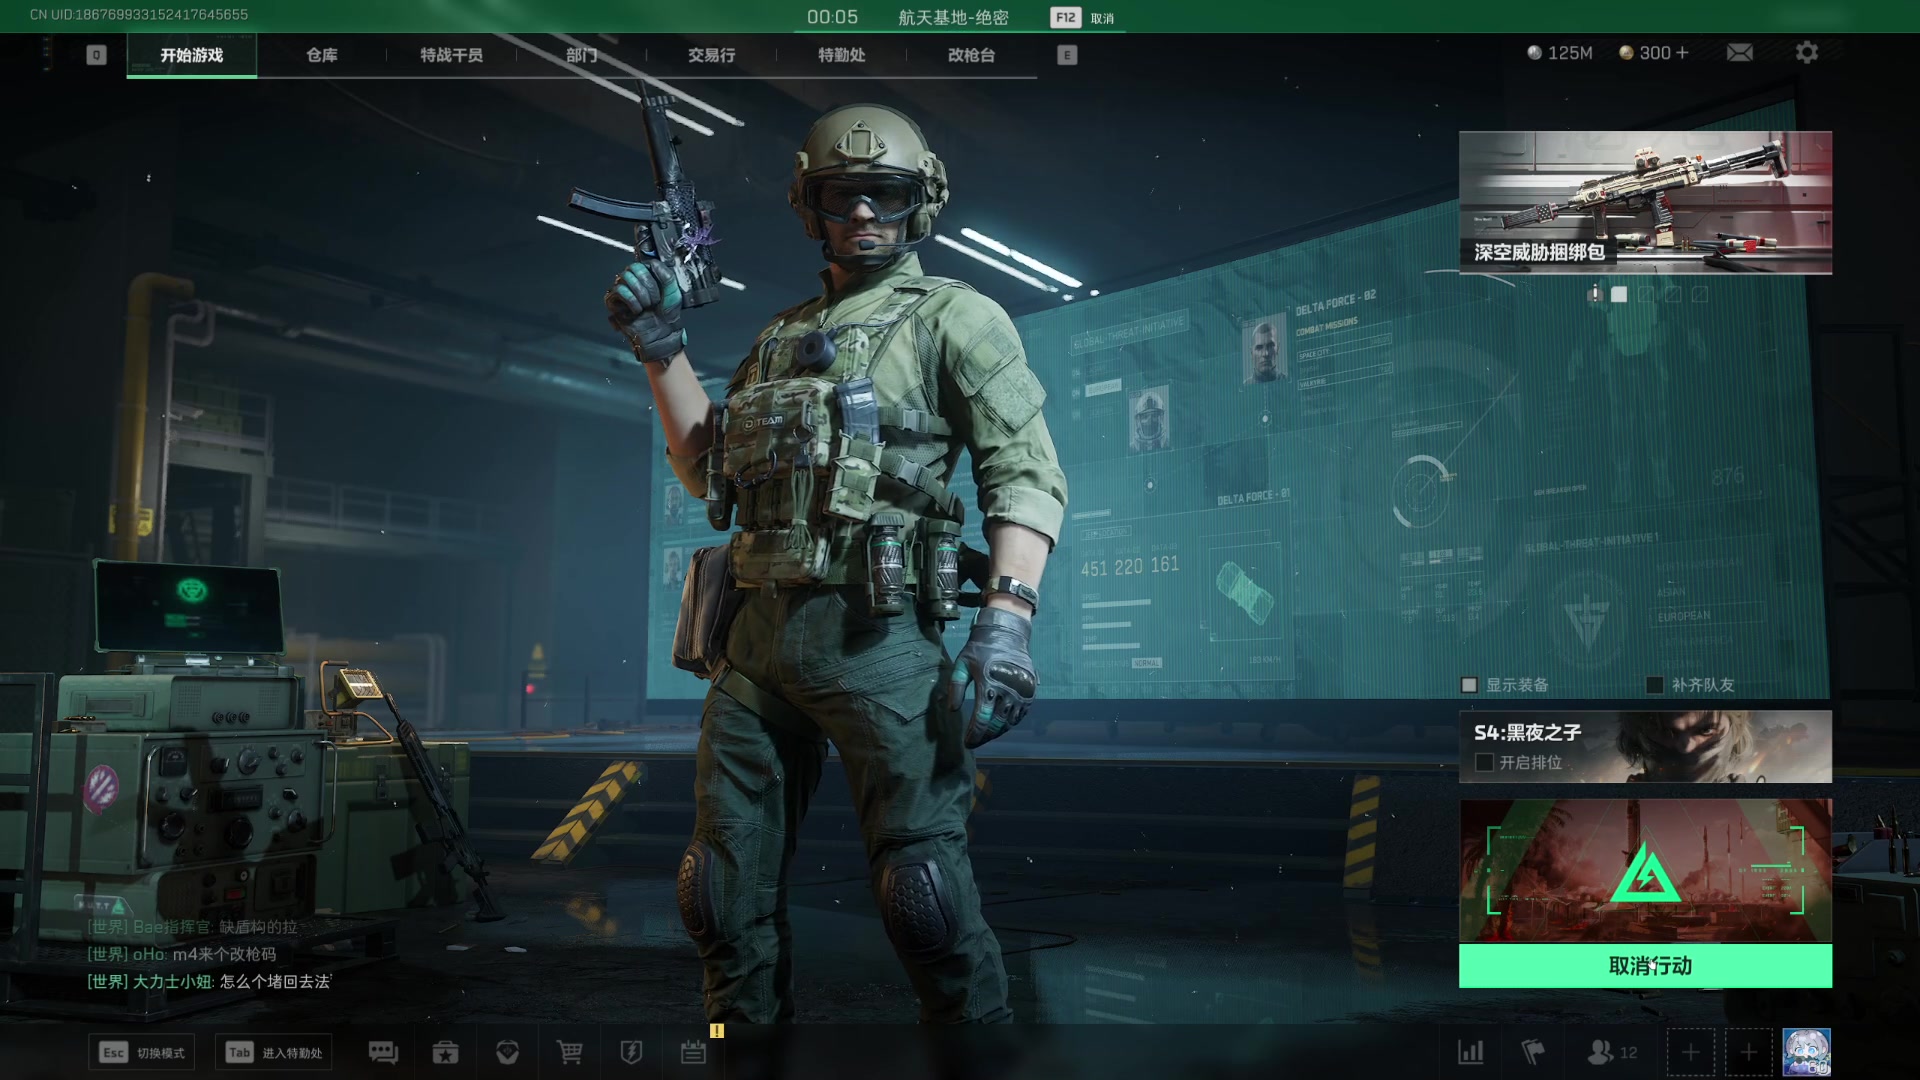Enable the 开启排位 checkbox

pyautogui.click(x=1485, y=762)
